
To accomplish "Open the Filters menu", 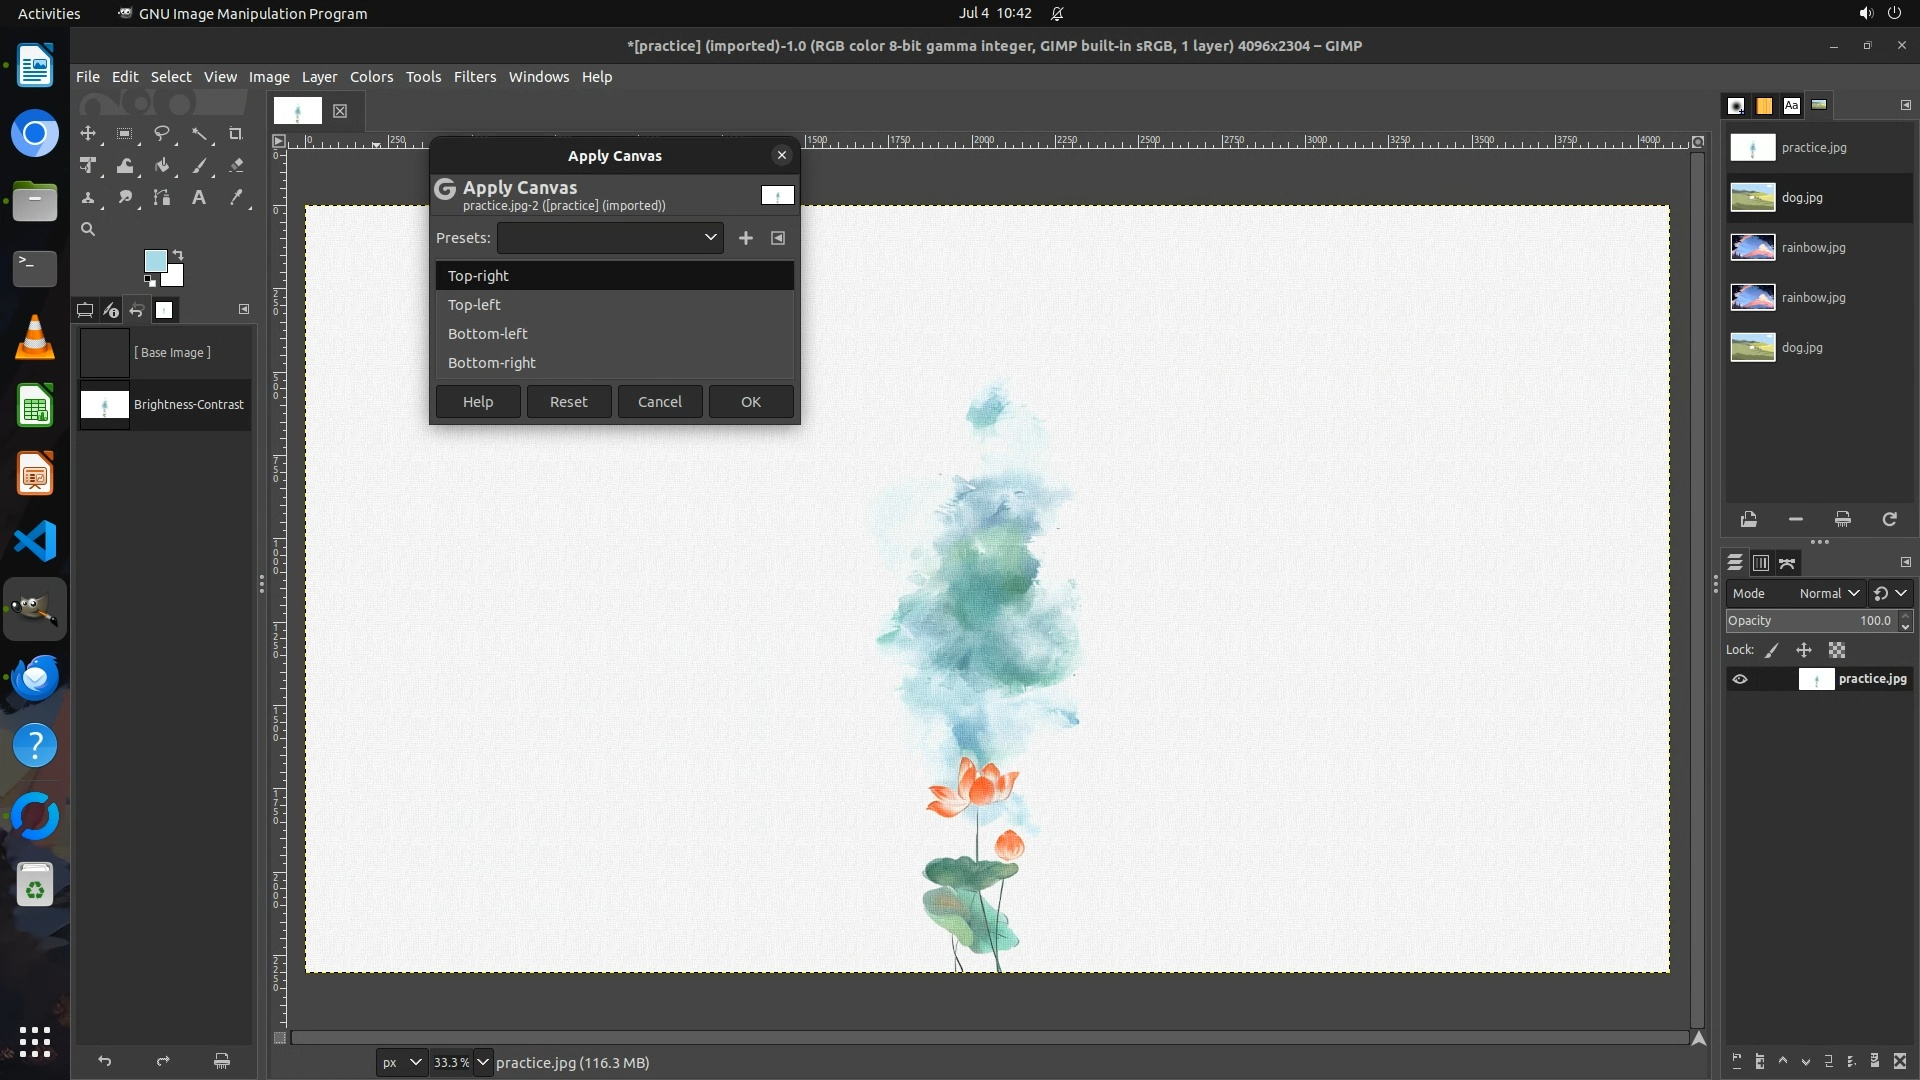I will click(474, 77).
